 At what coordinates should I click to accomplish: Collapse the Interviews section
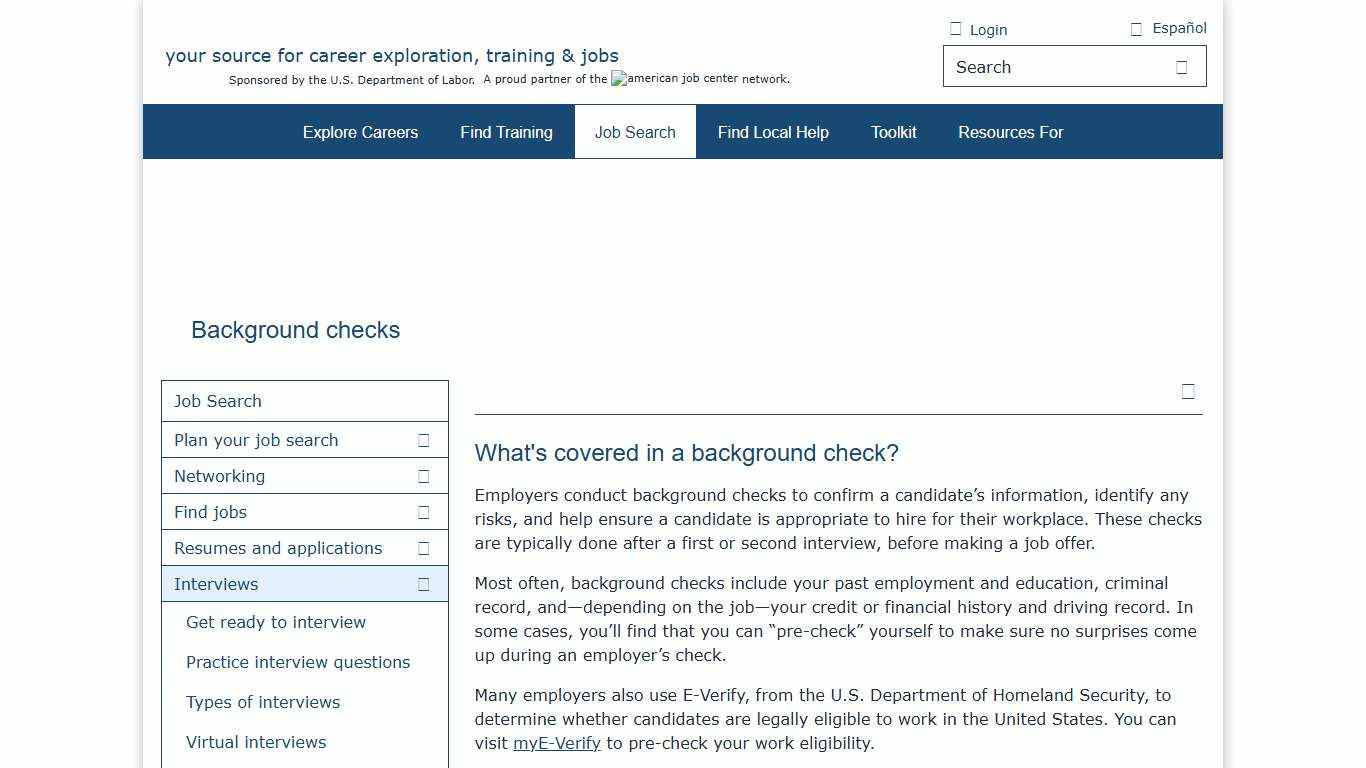422,584
